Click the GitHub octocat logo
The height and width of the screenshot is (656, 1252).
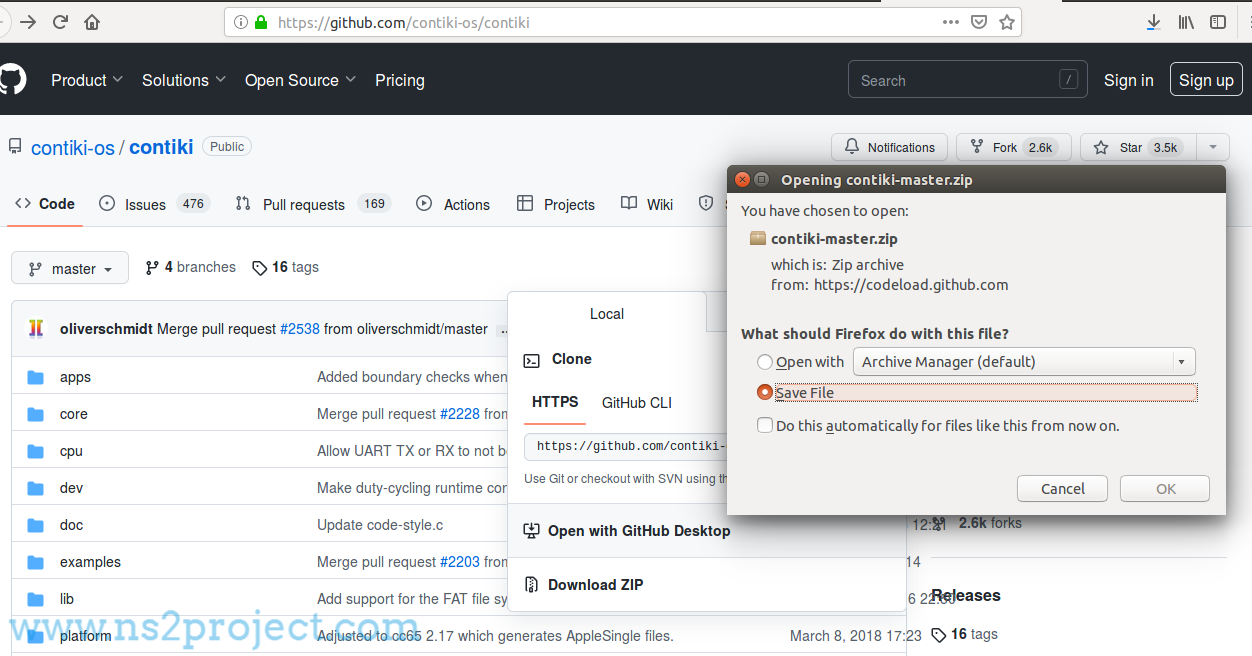pyautogui.click(x=11, y=80)
